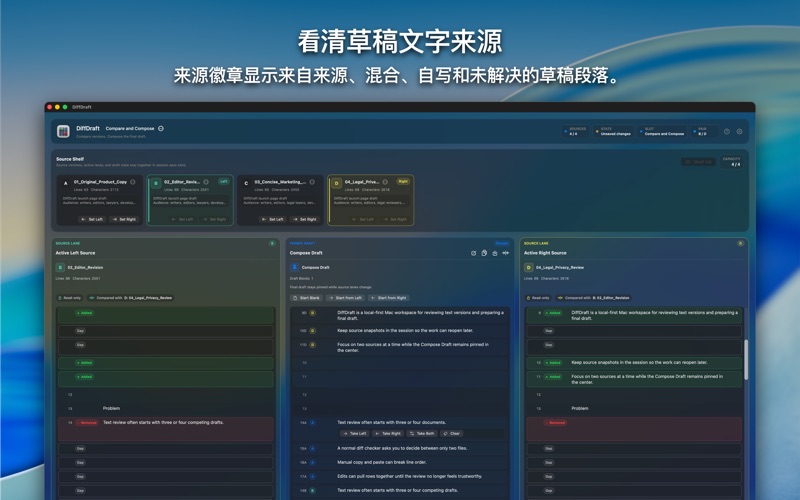Clear draft row 14A
The height and width of the screenshot is (500, 800).
(x=451, y=434)
